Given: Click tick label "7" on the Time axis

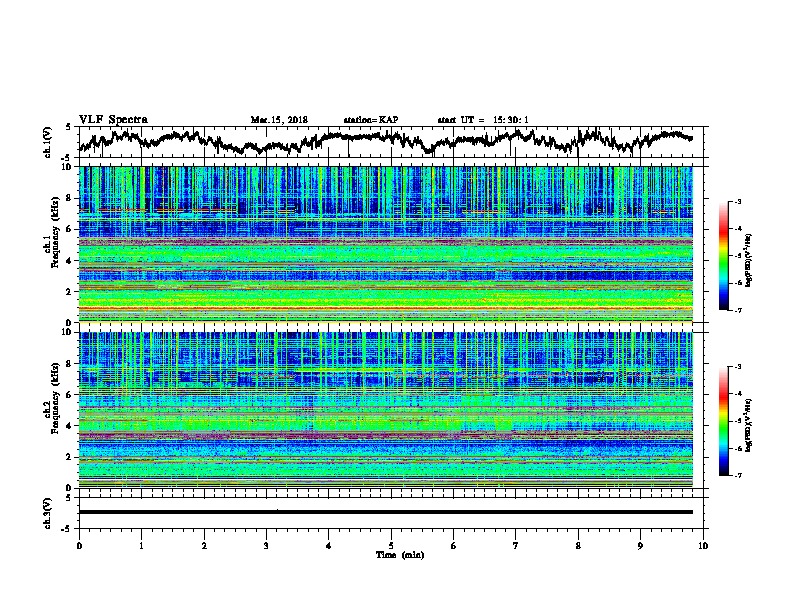Looking at the screenshot, I should pyautogui.click(x=516, y=546).
